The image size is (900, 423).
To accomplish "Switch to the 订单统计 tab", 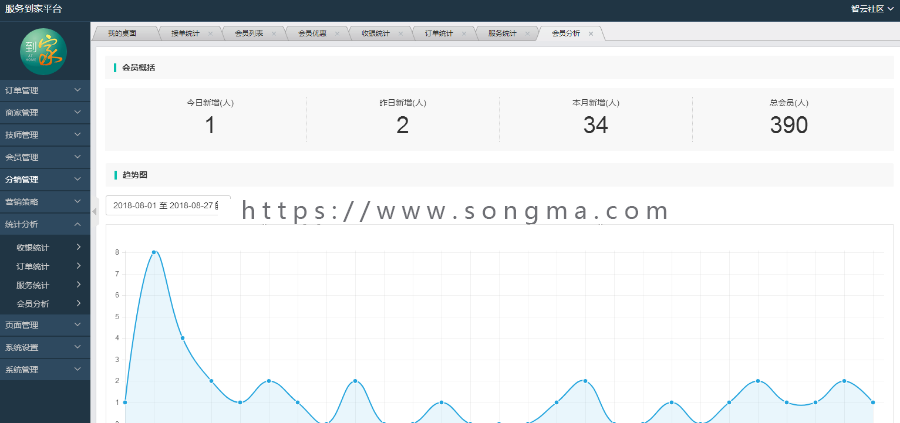I will tap(439, 34).
